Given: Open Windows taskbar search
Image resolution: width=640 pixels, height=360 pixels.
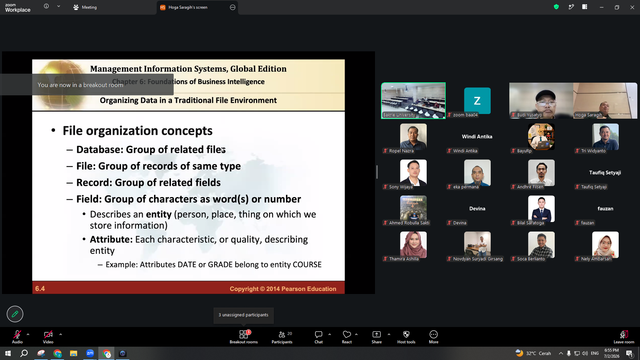Looking at the screenshot, I should pyautogui.click(x=24, y=353).
